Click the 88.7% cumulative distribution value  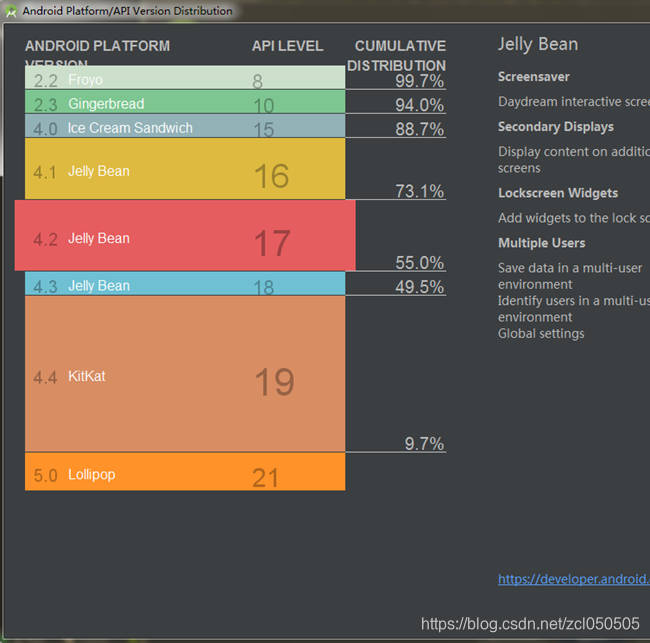click(x=420, y=129)
